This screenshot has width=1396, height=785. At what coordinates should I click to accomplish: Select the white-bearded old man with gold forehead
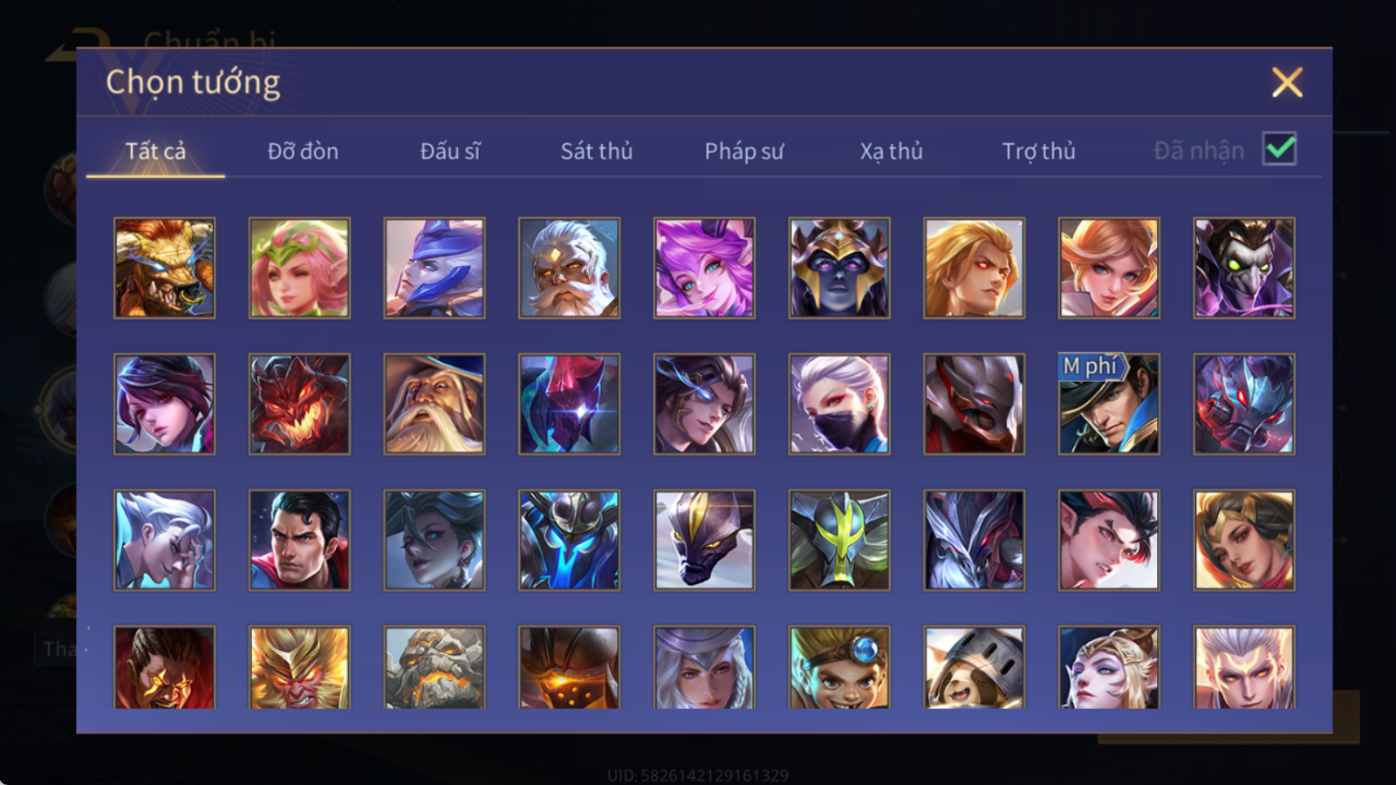pyautogui.click(x=569, y=268)
